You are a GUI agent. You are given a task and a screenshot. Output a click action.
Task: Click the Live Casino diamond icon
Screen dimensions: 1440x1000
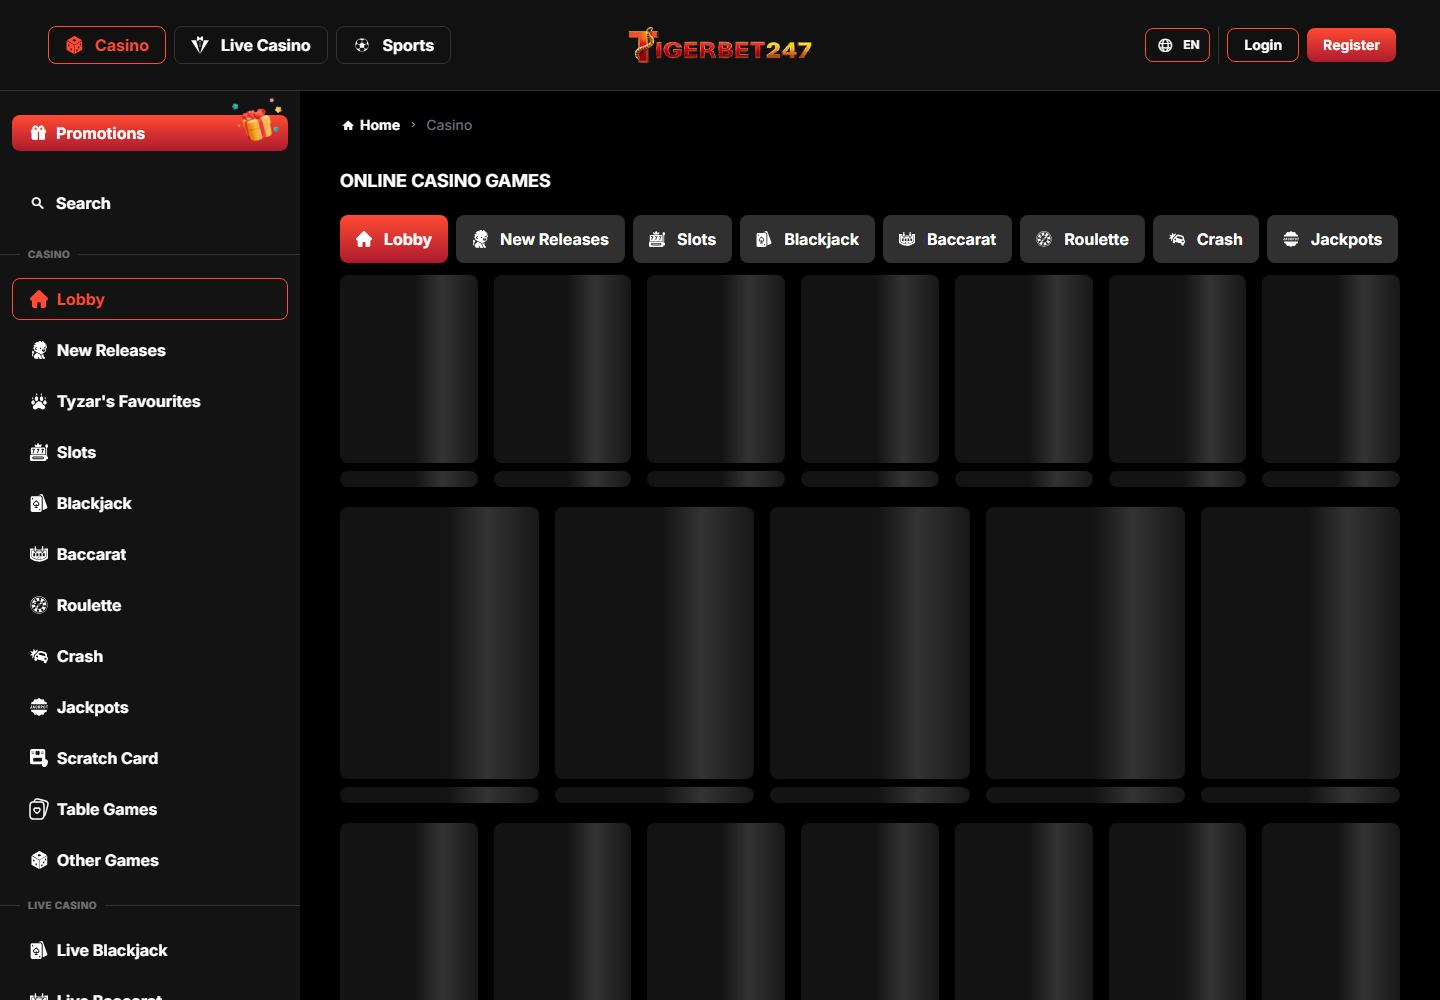[x=200, y=45]
